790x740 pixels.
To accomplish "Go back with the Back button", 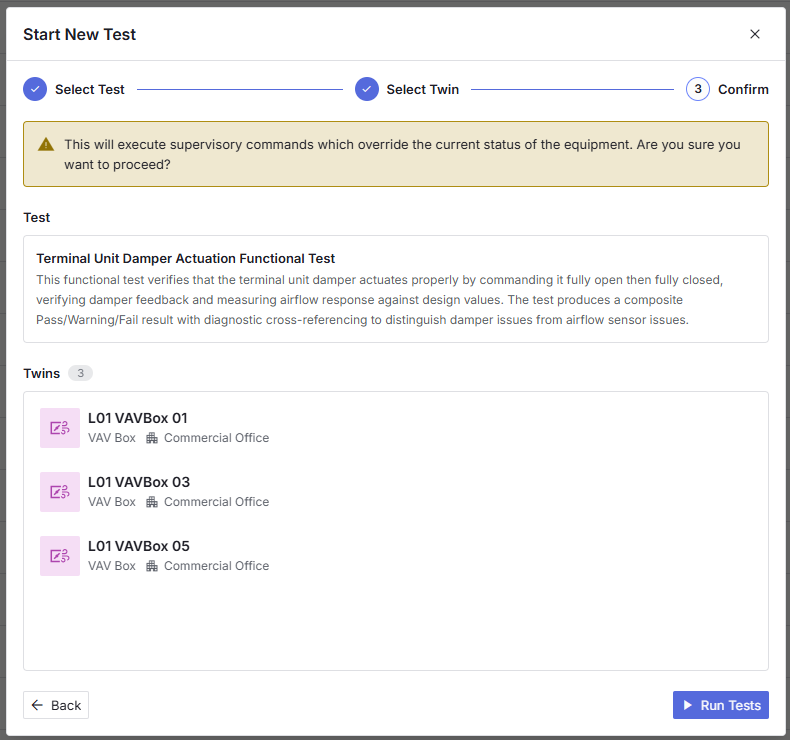I will coord(56,705).
